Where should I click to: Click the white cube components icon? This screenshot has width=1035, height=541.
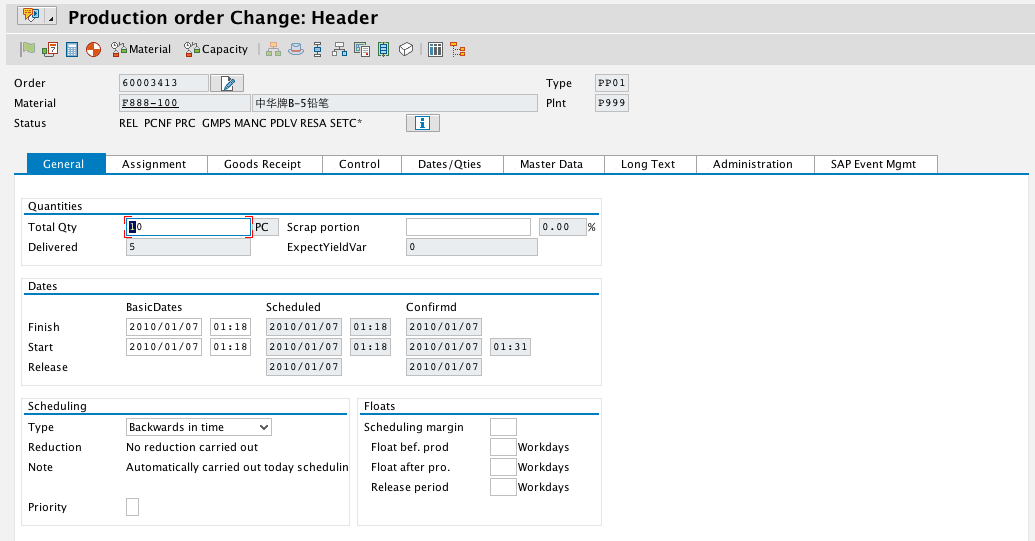(x=406, y=49)
